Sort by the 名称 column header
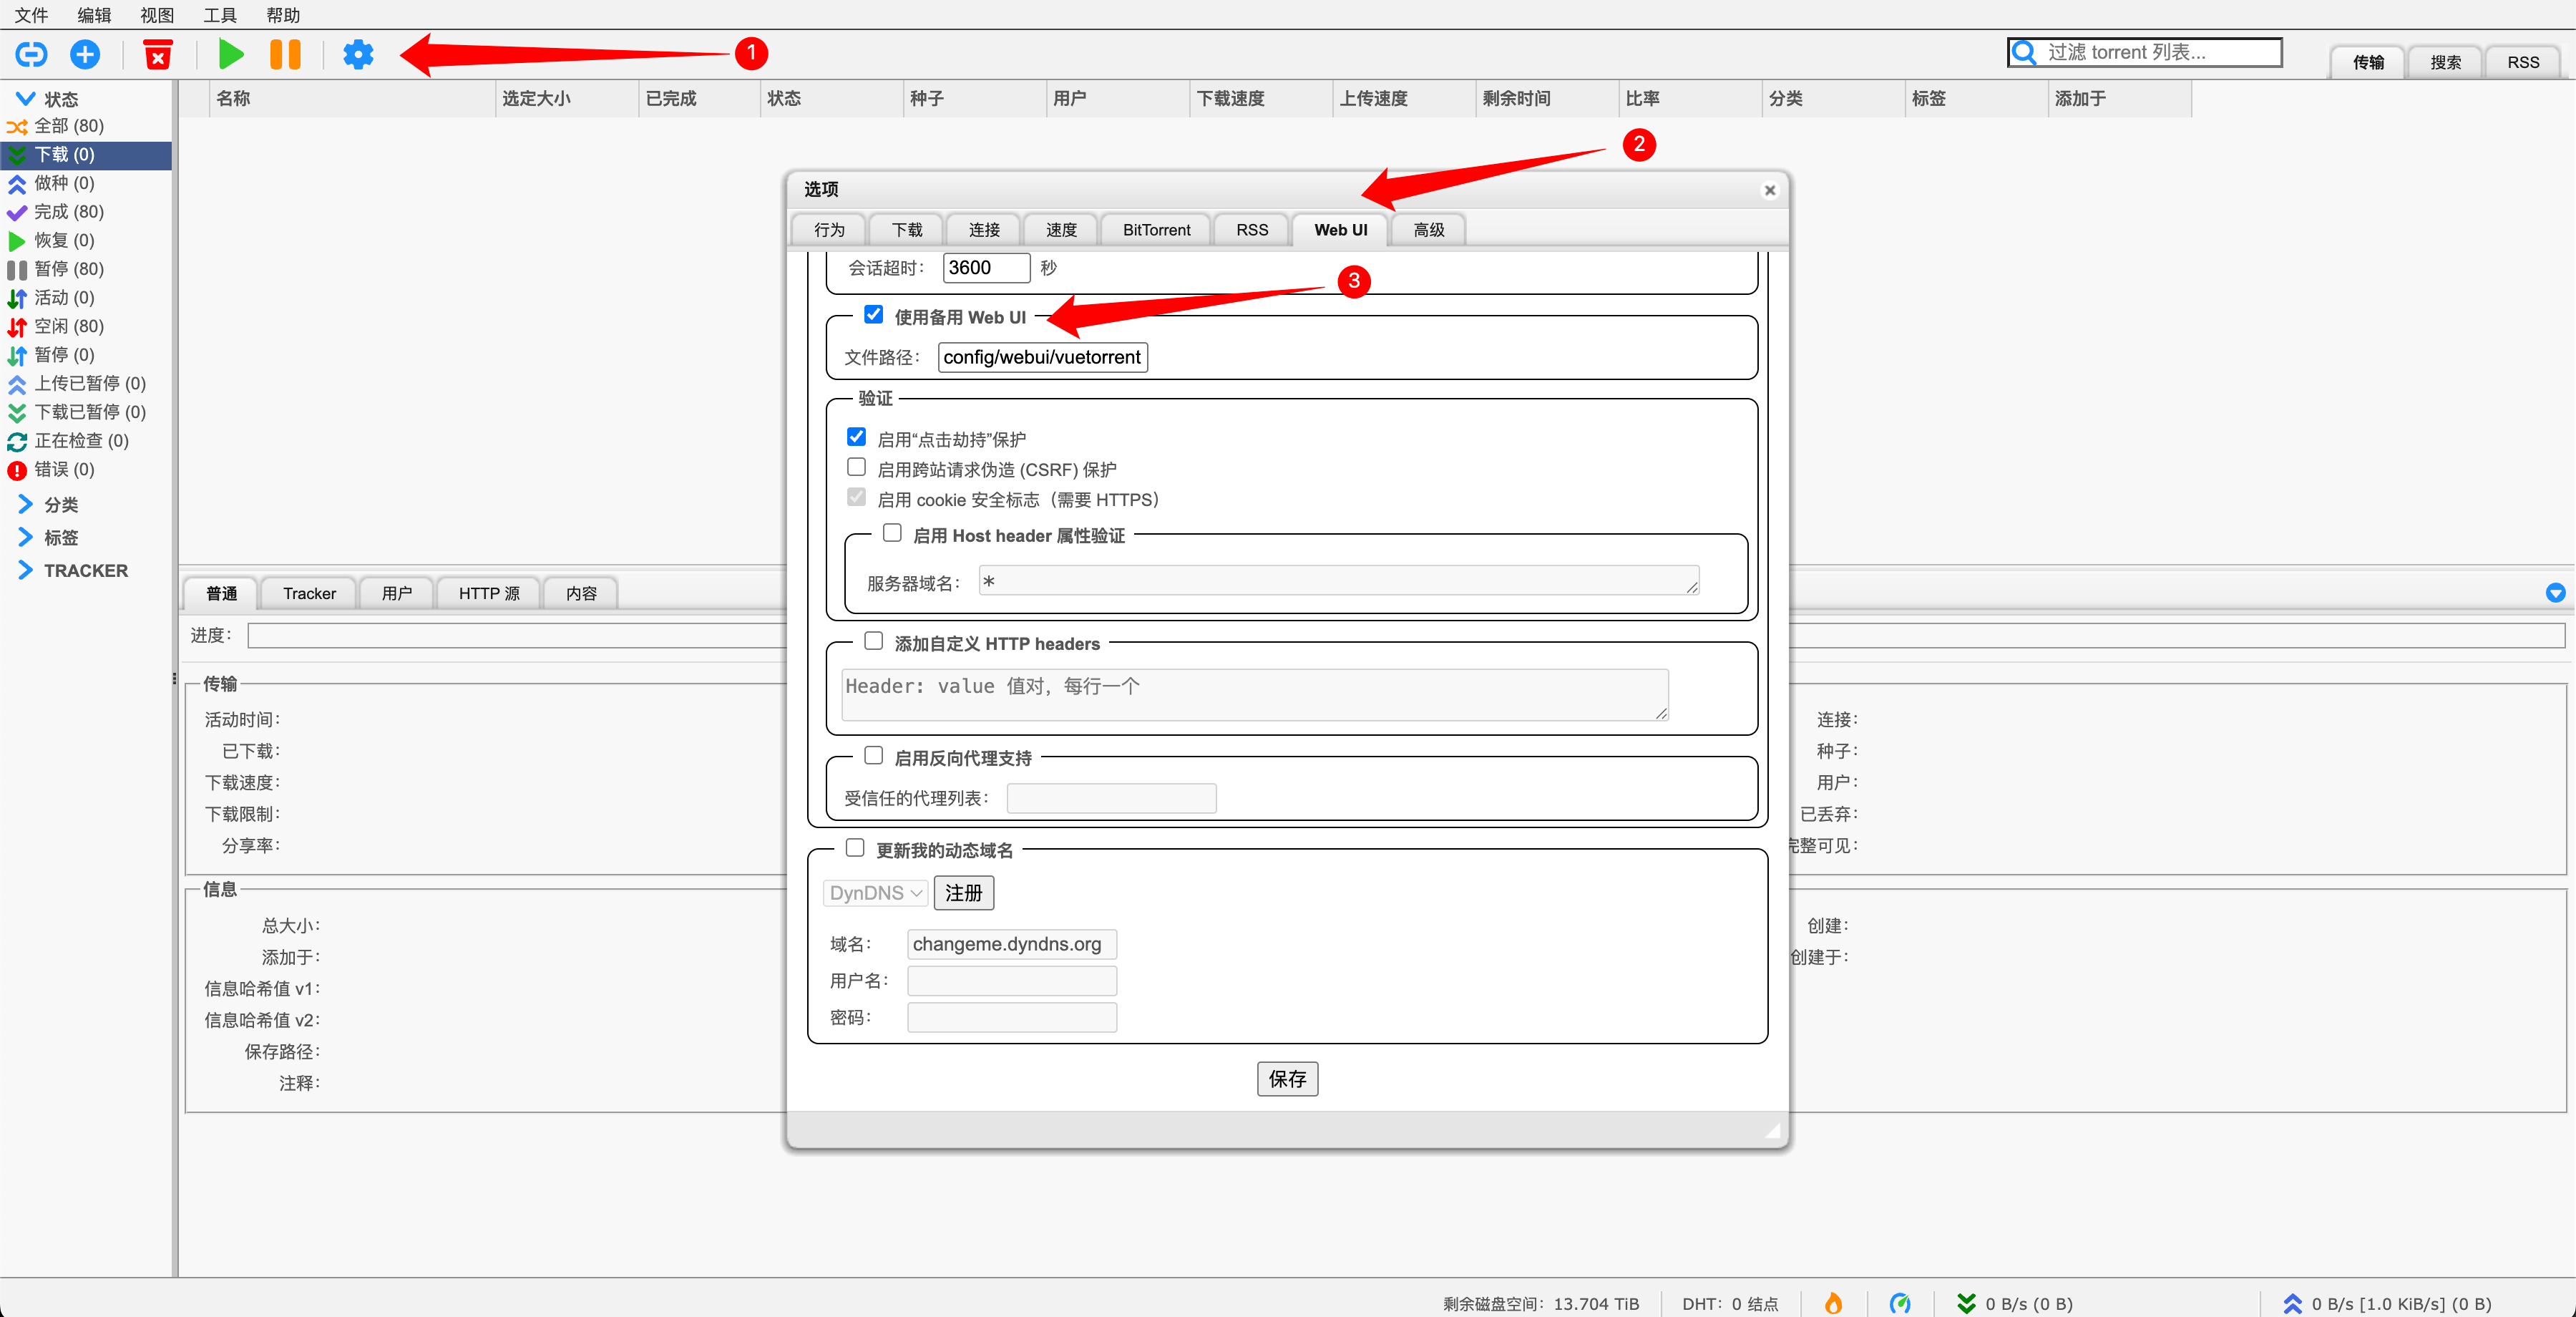Screen dimensions: 2576x1317 coord(352,98)
